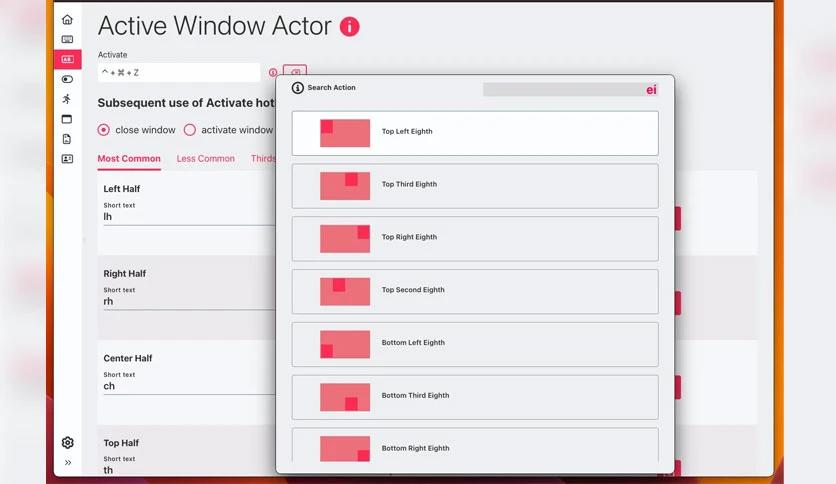Click the Top Left Eighth preview thumbnail
Image resolution: width=836 pixels, height=484 pixels.
[345, 133]
